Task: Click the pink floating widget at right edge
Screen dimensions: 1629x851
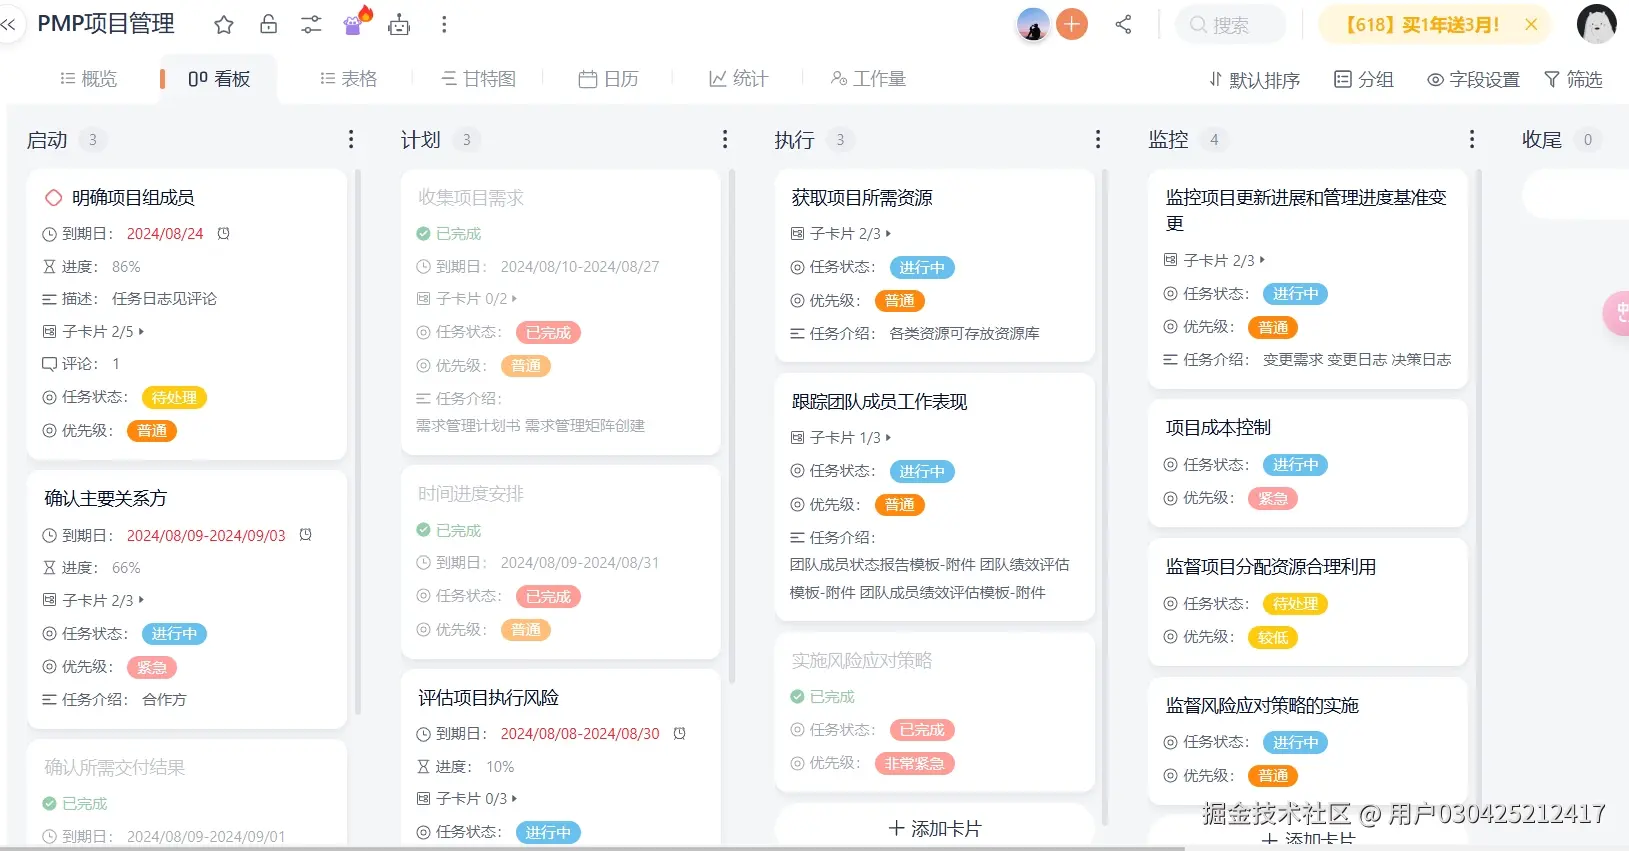Action: [1617, 313]
